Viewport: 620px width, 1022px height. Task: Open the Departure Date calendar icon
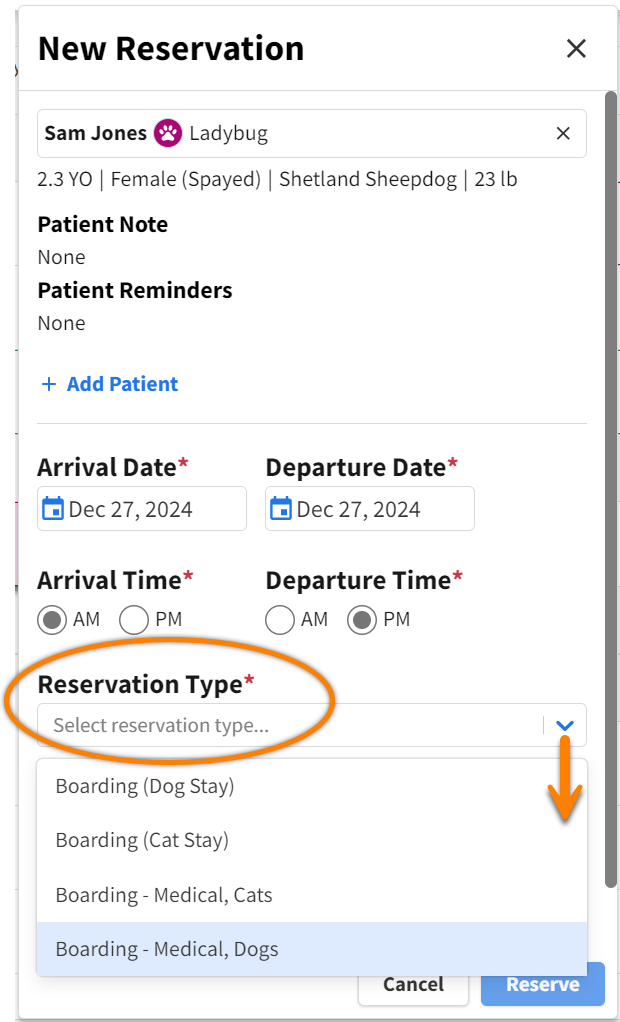(282, 508)
